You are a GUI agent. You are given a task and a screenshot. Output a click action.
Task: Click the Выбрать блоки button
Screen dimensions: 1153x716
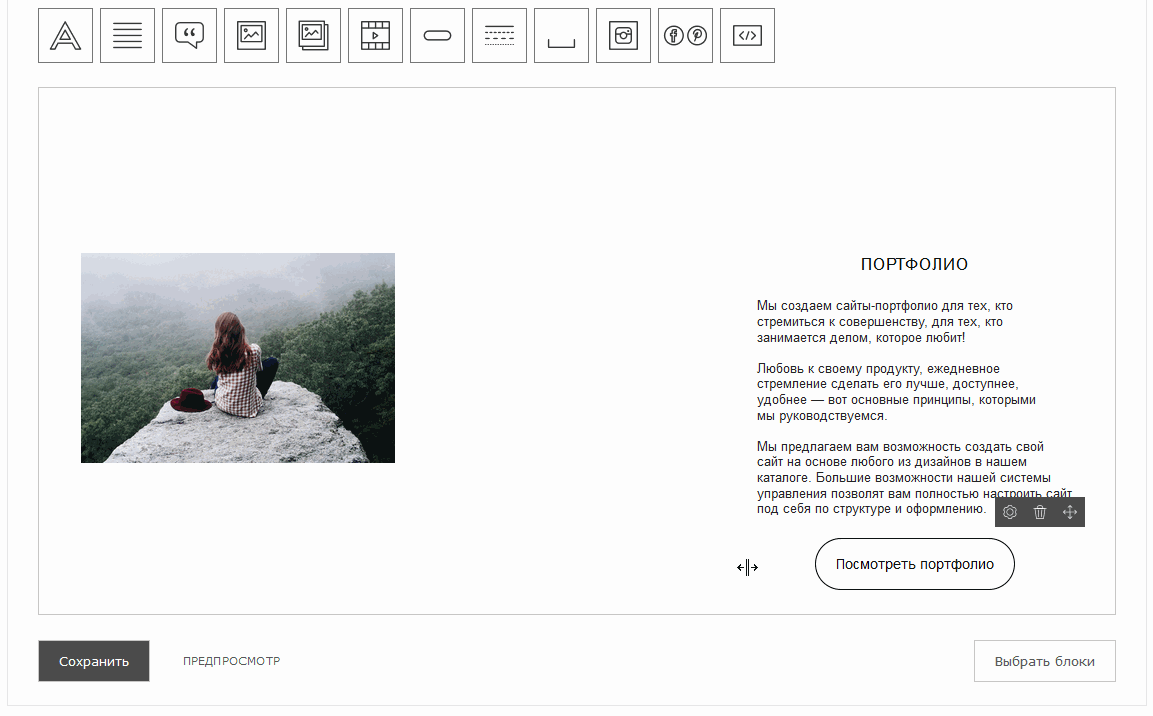[1044, 661]
